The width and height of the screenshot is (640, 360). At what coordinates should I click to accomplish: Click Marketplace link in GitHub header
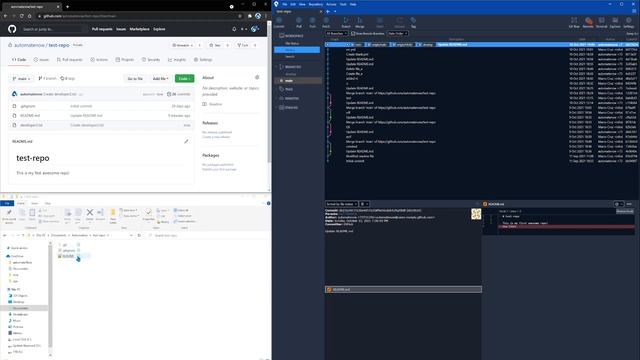pos(140,29)
